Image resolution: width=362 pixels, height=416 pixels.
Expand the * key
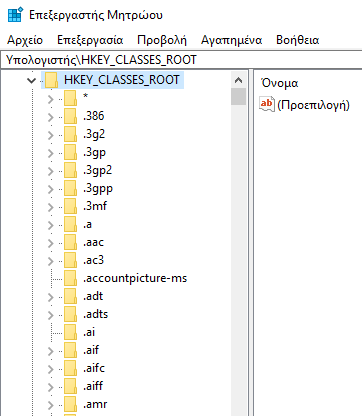(50, 99)
